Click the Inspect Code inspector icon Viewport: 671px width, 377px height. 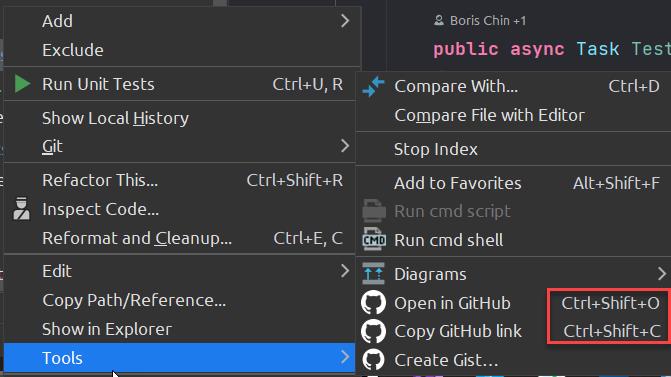(x=21, y=209)
